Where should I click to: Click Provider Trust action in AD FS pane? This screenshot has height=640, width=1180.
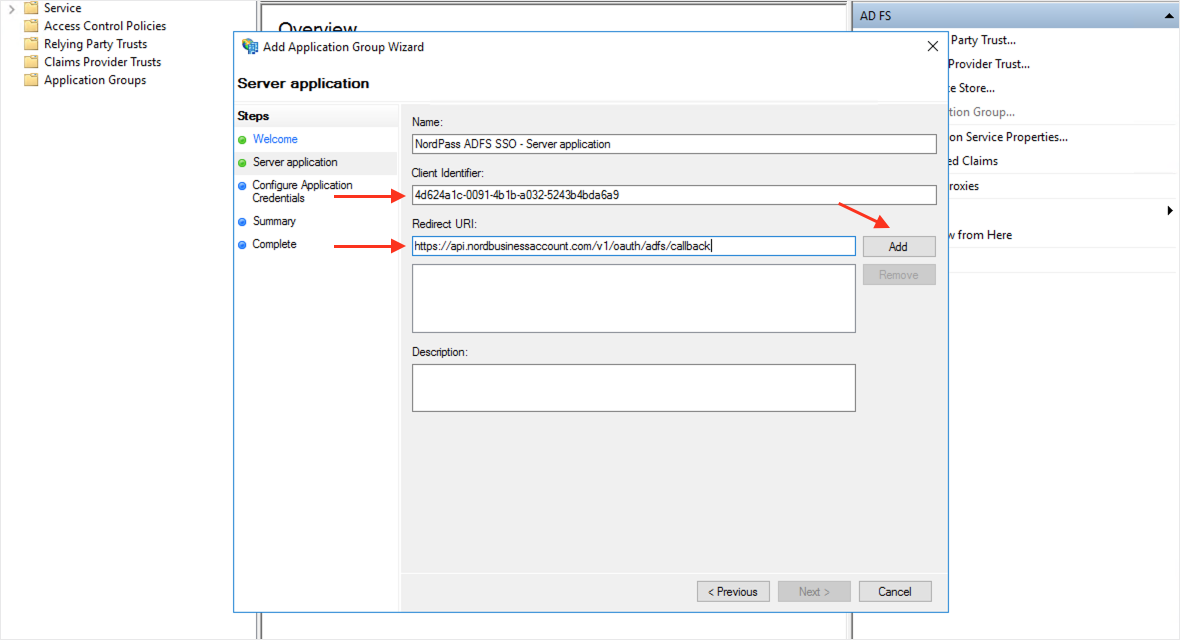point(988,64)
